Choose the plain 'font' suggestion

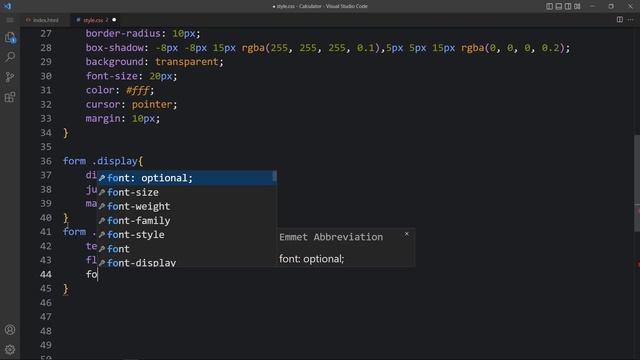(x=187, y=249)
